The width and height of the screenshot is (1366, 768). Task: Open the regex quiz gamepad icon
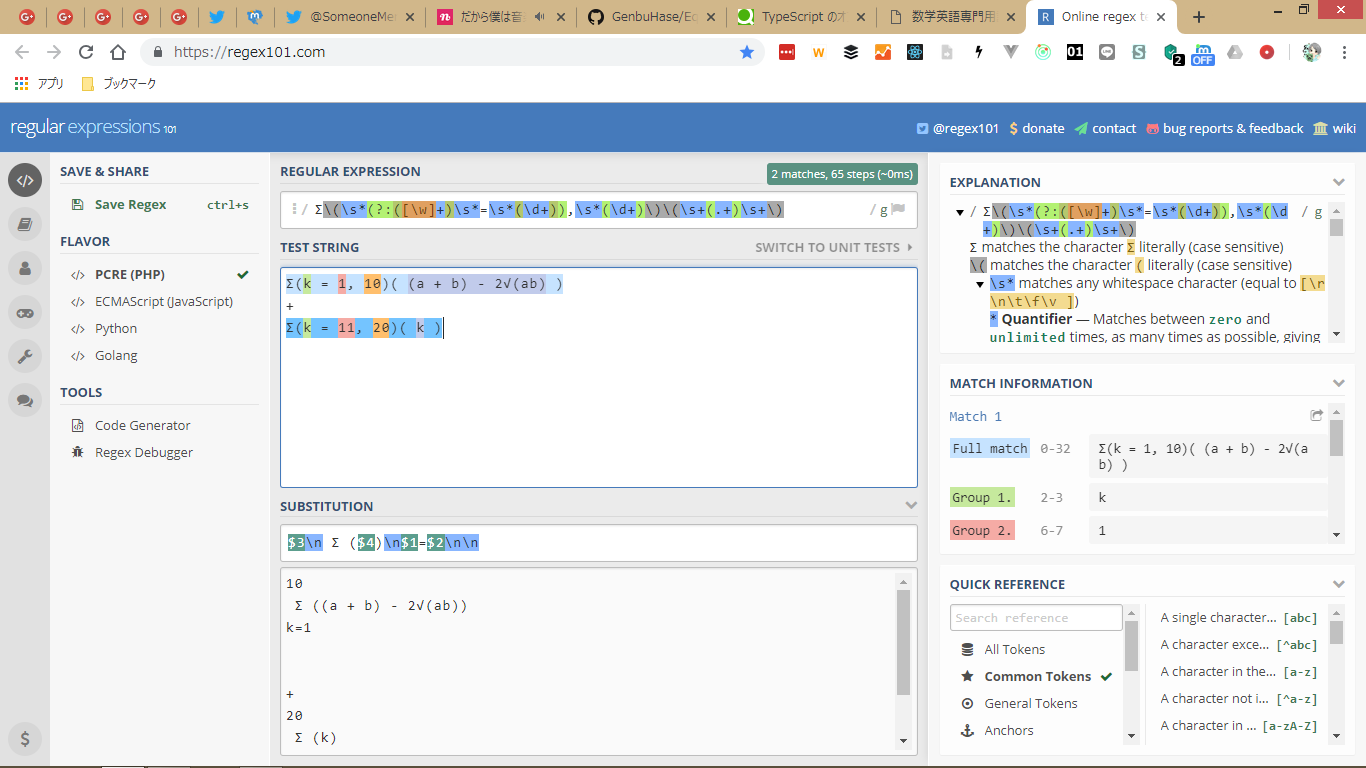[25, 313]
